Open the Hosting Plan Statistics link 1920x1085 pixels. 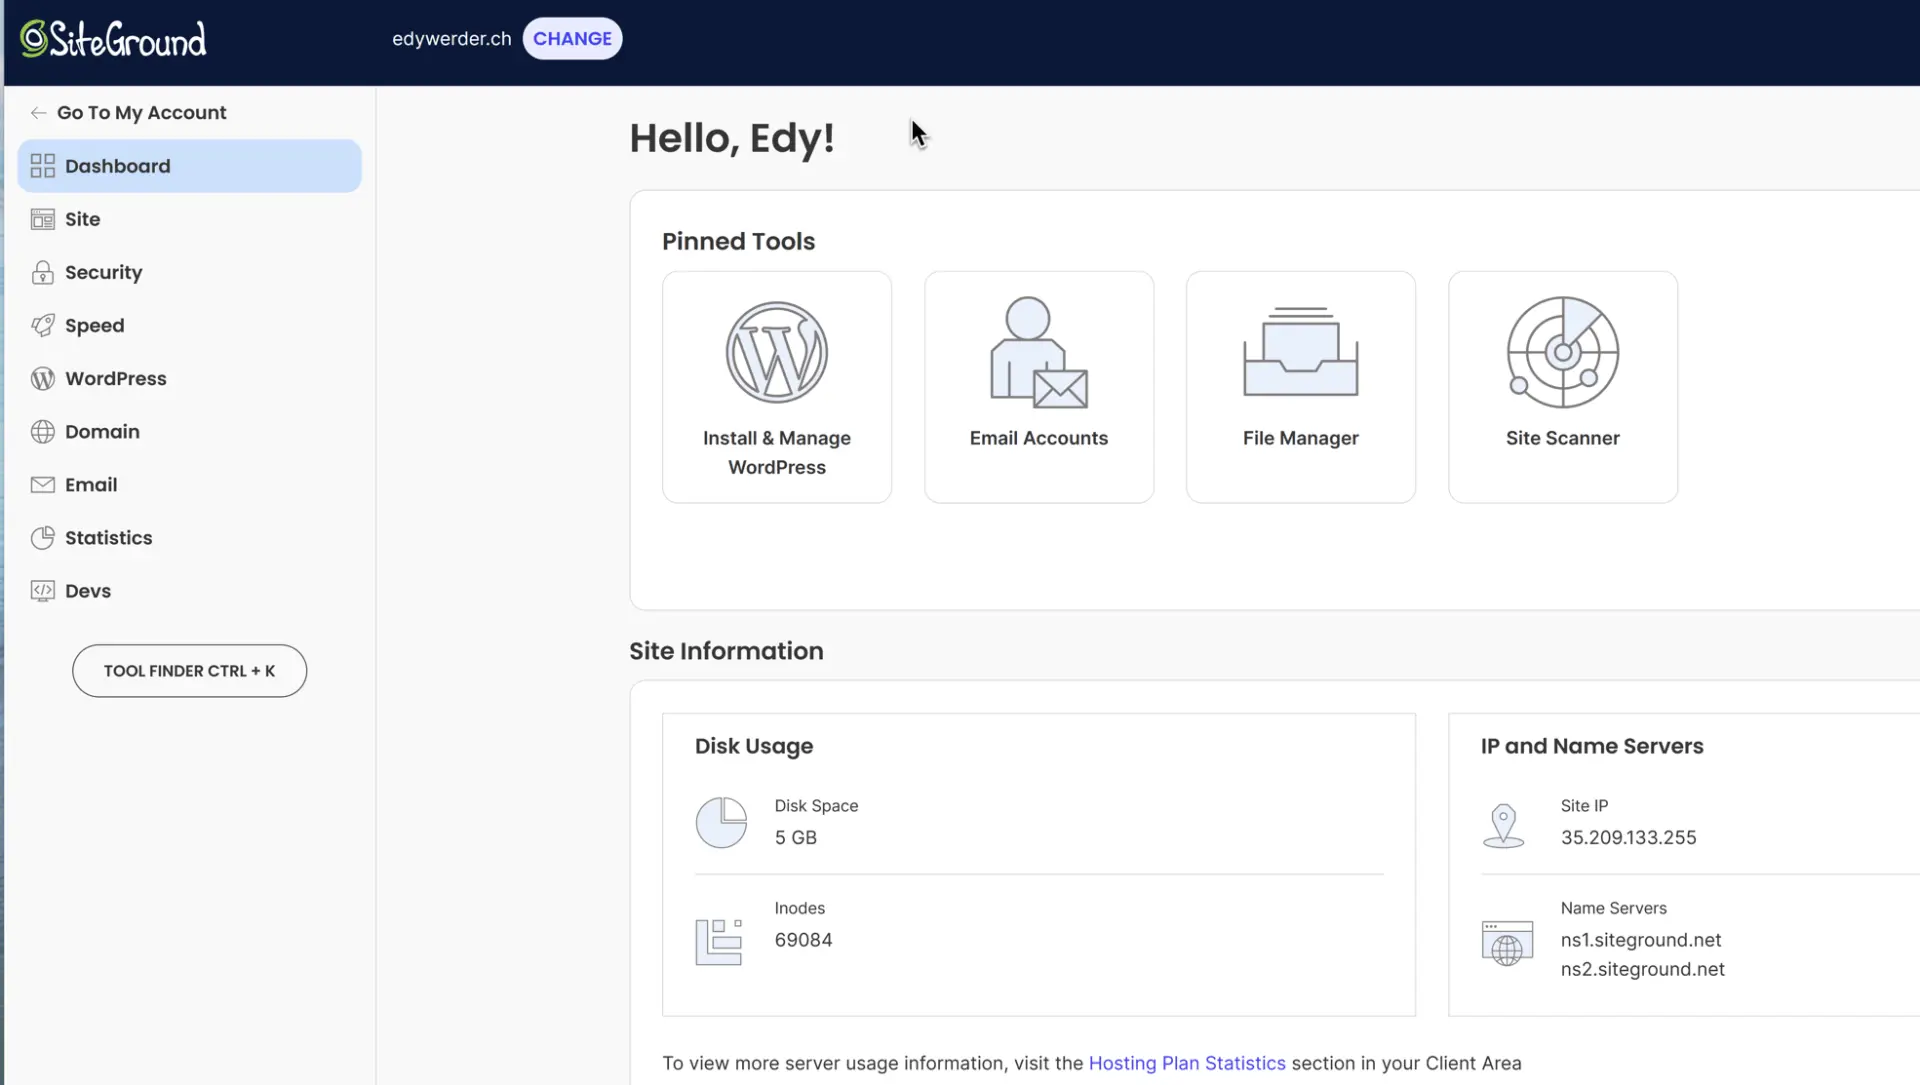pos(1186,1063)
